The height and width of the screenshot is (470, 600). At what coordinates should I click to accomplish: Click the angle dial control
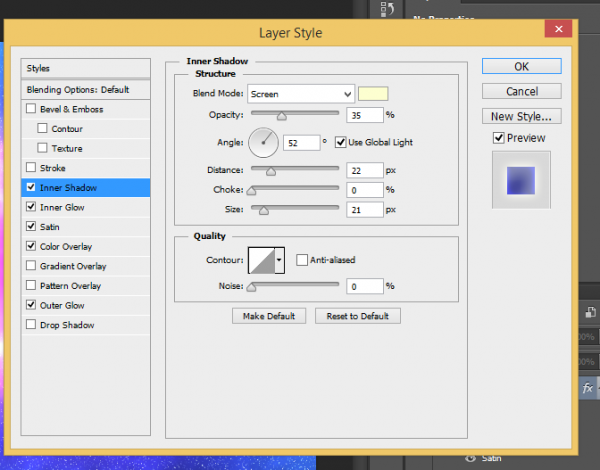point(263,142)
